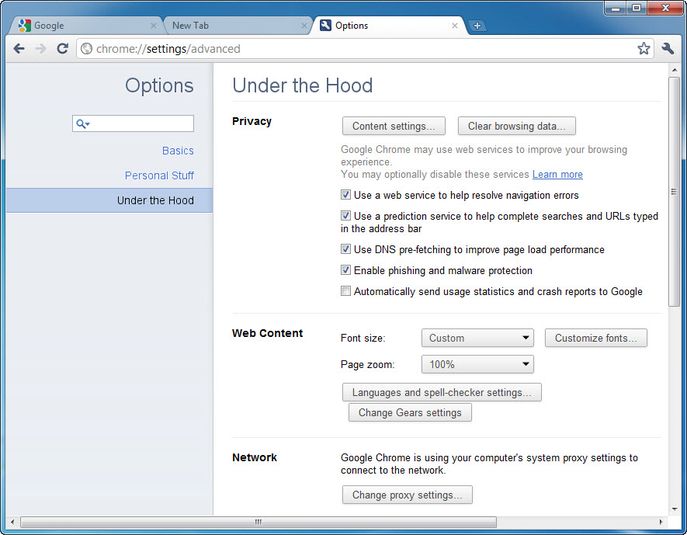This screenshot has width=687, height=535.
Task: Switch to the New Tab tab
Action: pyautogui.click(x=237, y=26)
